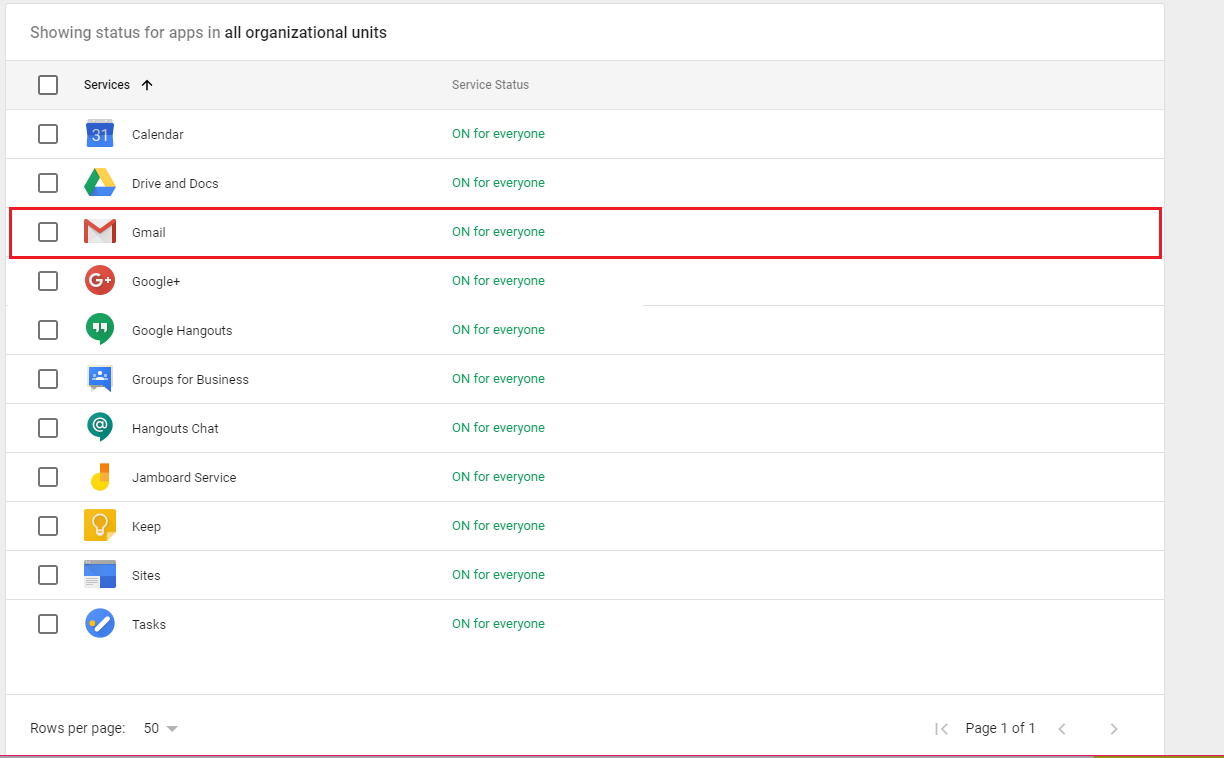
Task: Check the Hangouts Chat checkbox
Action: [48, 428]
